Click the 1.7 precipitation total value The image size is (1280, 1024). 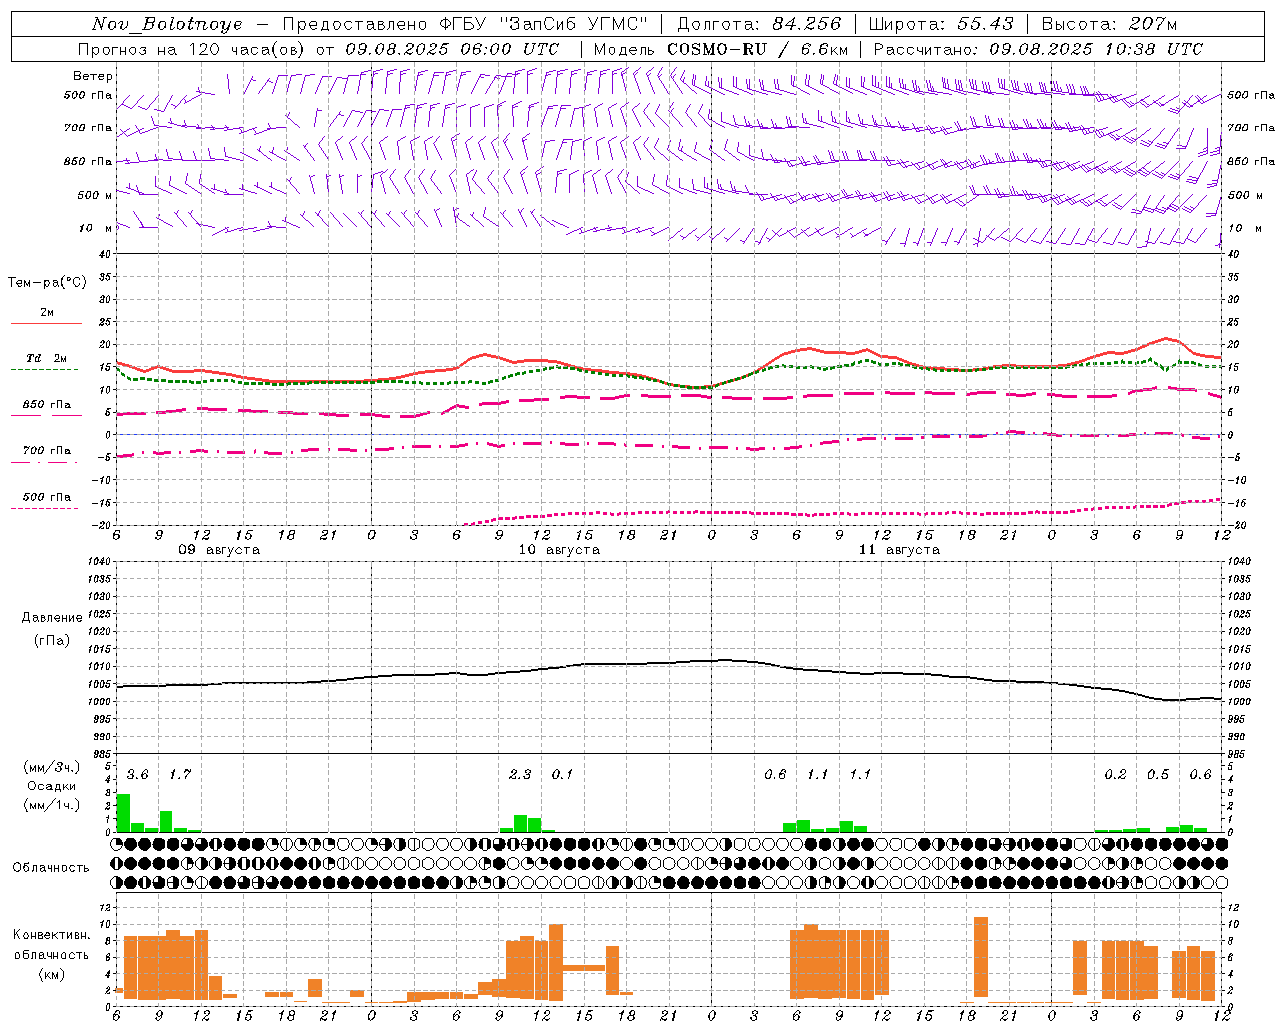[x=180, y=775]
